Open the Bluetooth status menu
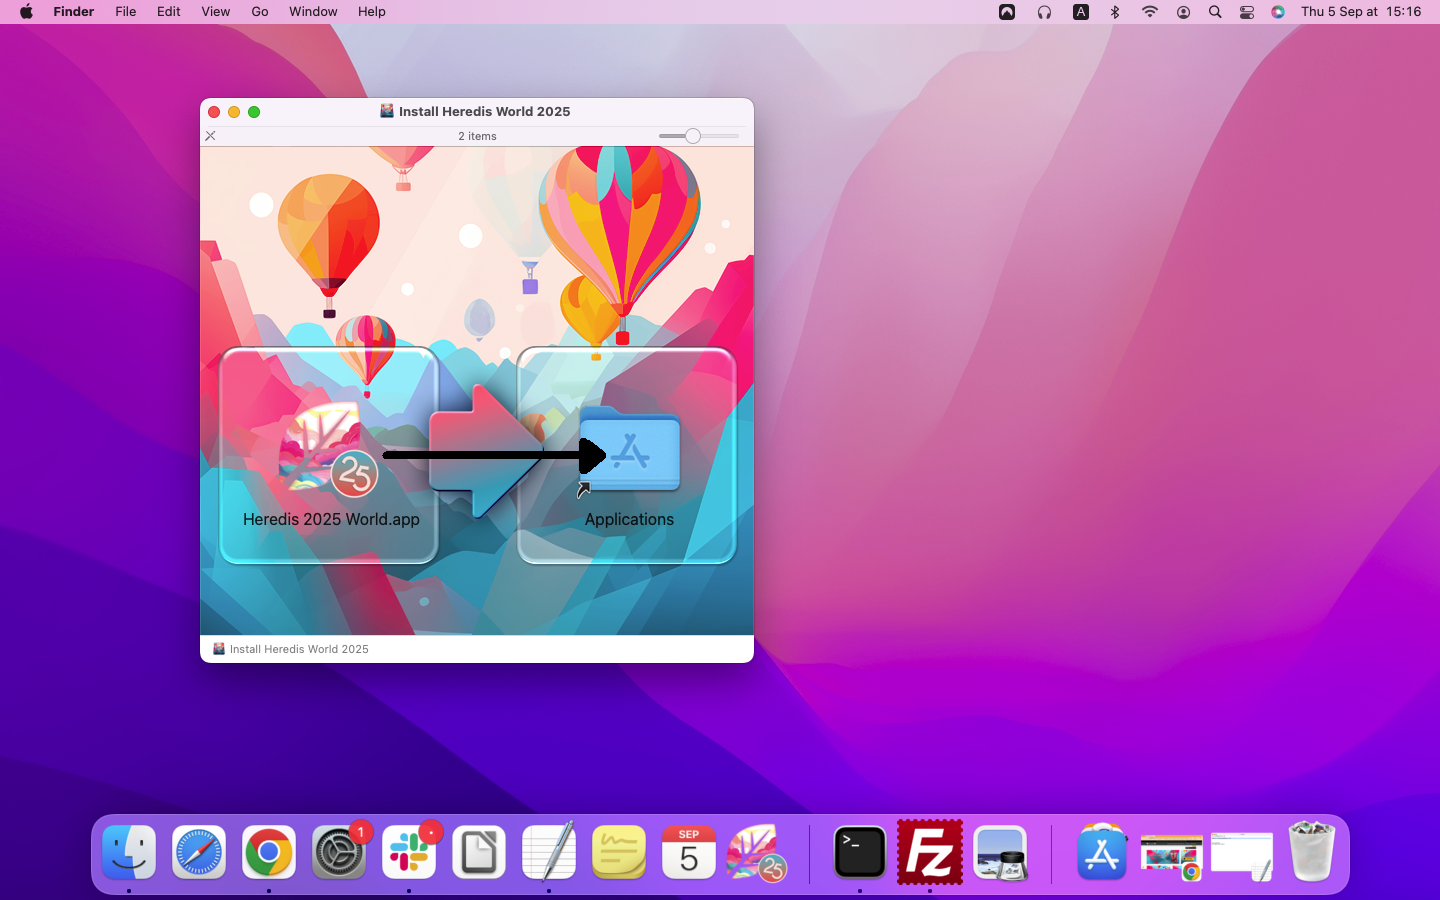This screenshot has width=1440, height=900. [1115, 12]
